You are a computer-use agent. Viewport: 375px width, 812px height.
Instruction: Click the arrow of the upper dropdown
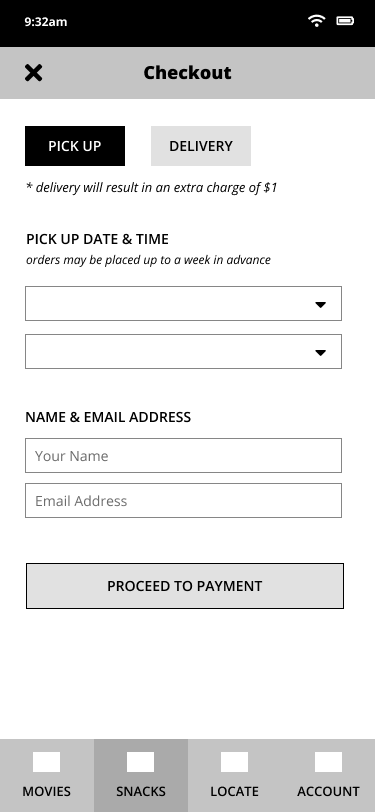321,304
